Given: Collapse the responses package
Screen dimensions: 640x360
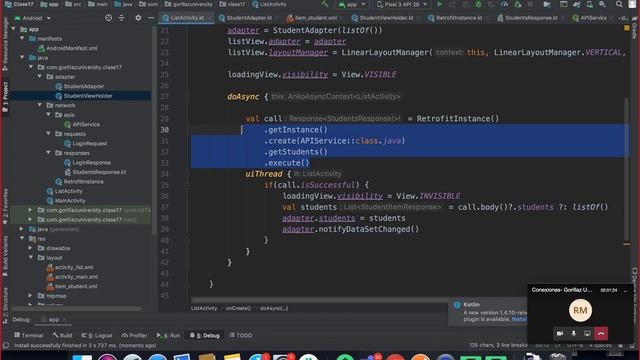Looking at the screenshot, I should click(x=48, y=153).
